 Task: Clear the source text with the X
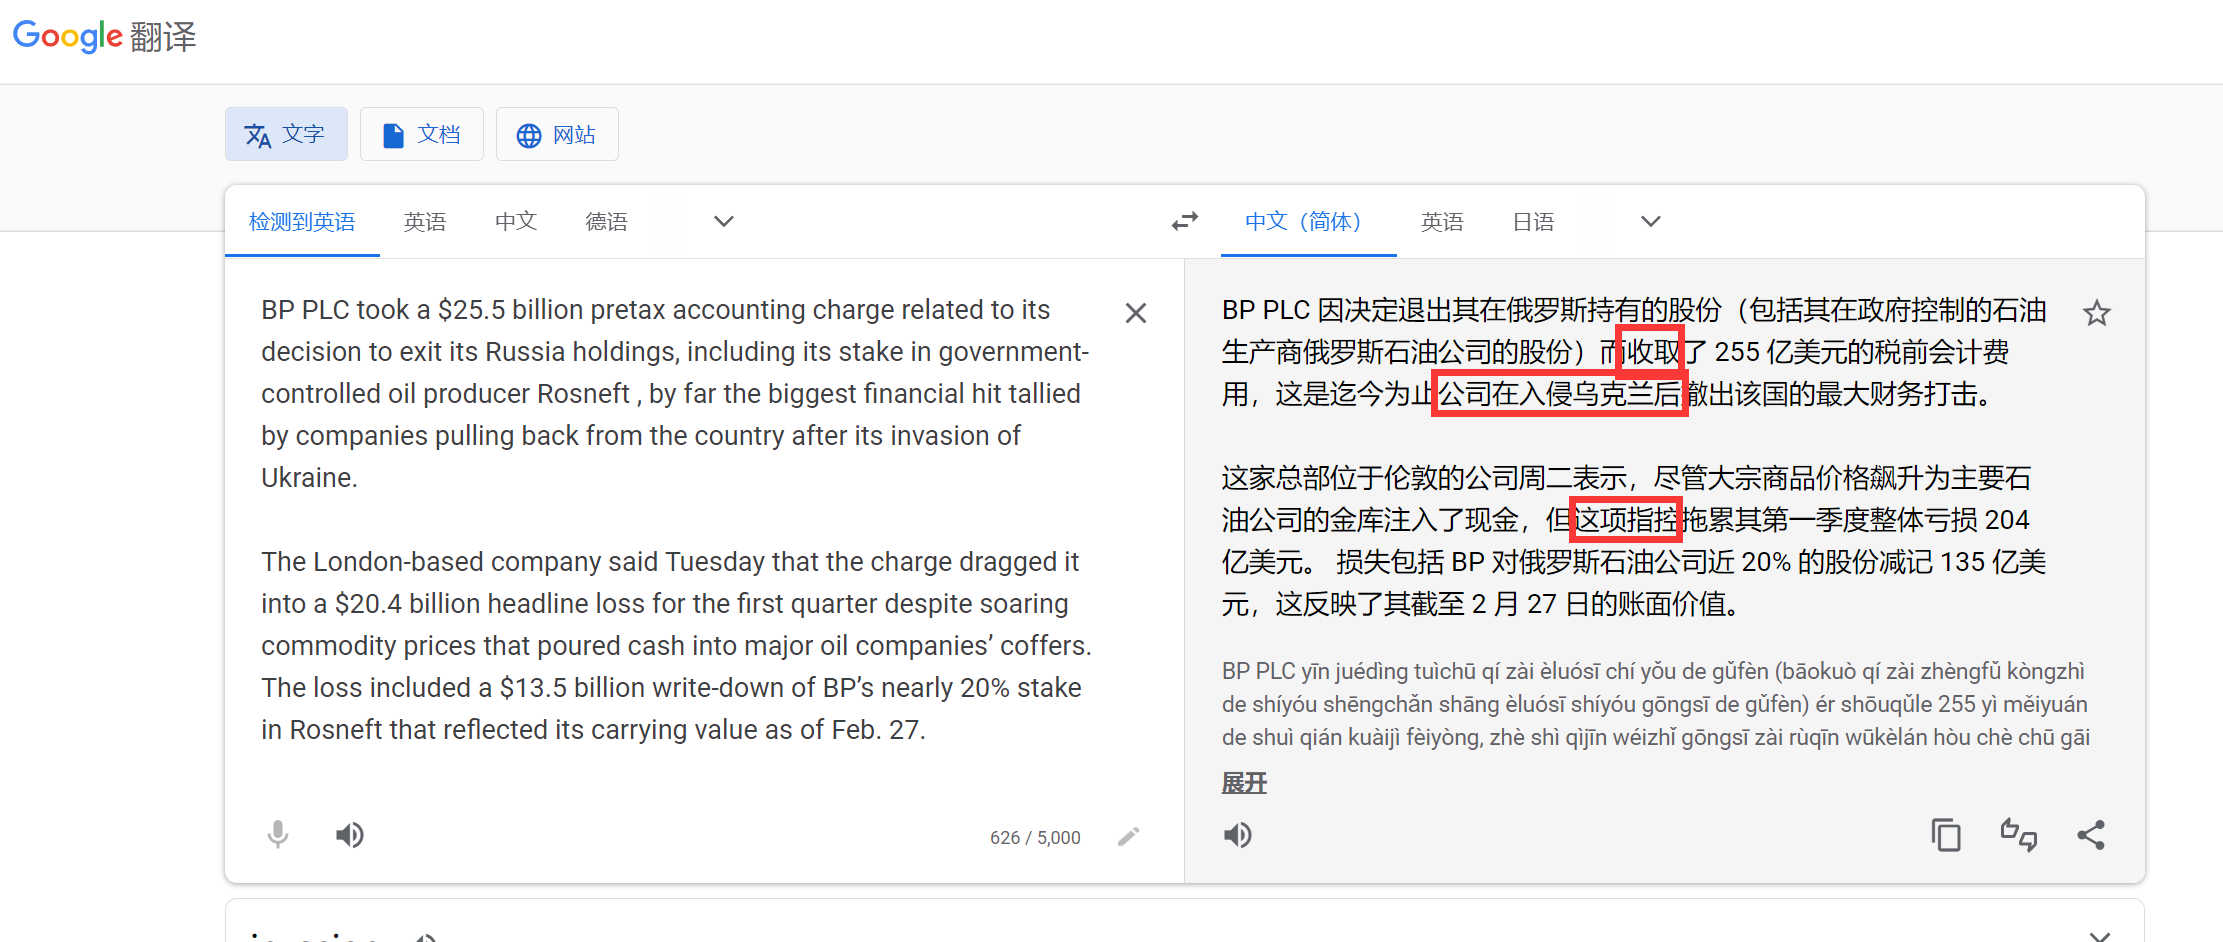click(1135, 313)
